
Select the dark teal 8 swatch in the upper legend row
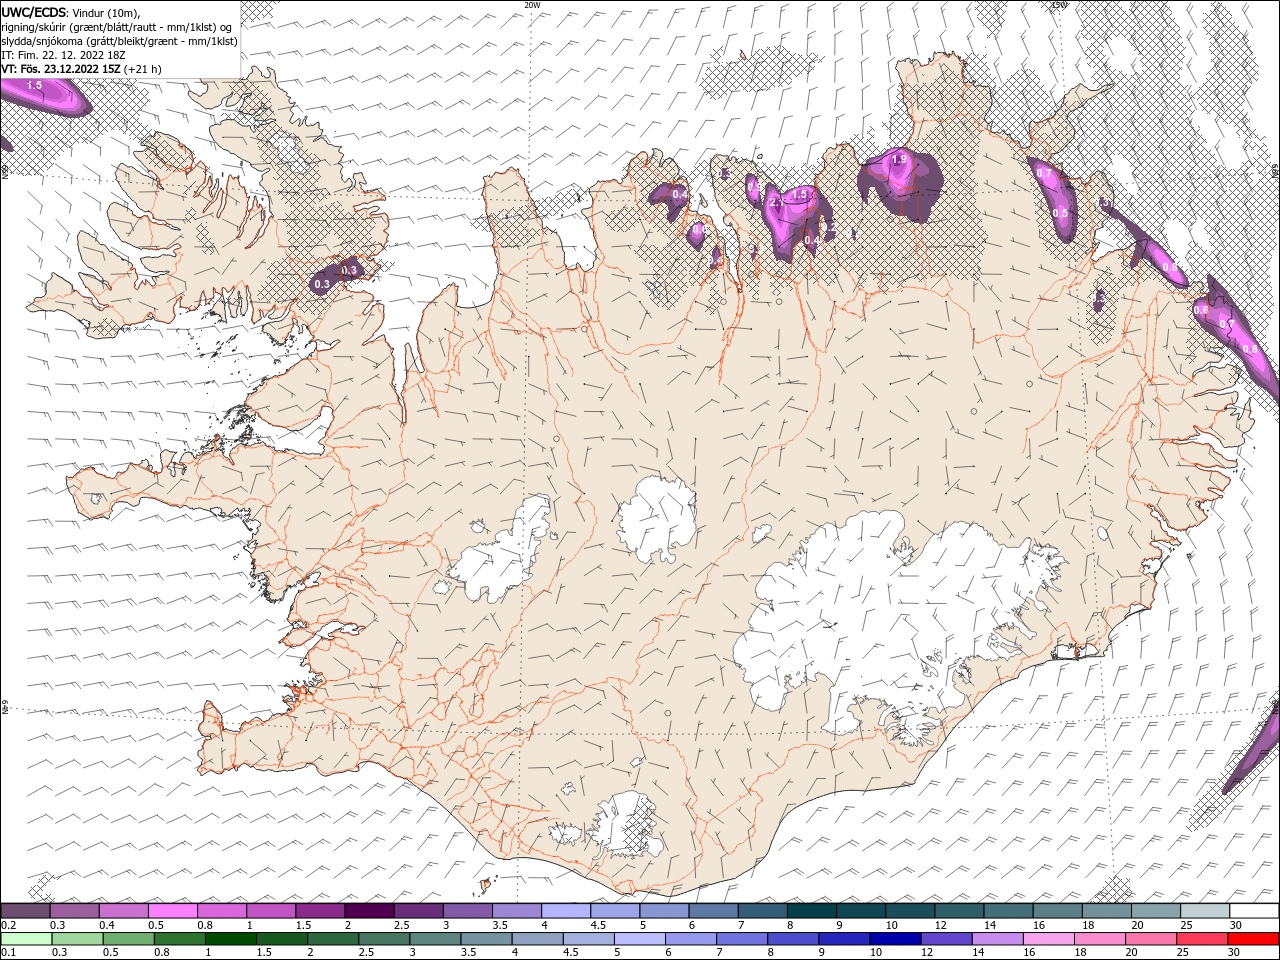pyautogui.click(x=812, y=911)
